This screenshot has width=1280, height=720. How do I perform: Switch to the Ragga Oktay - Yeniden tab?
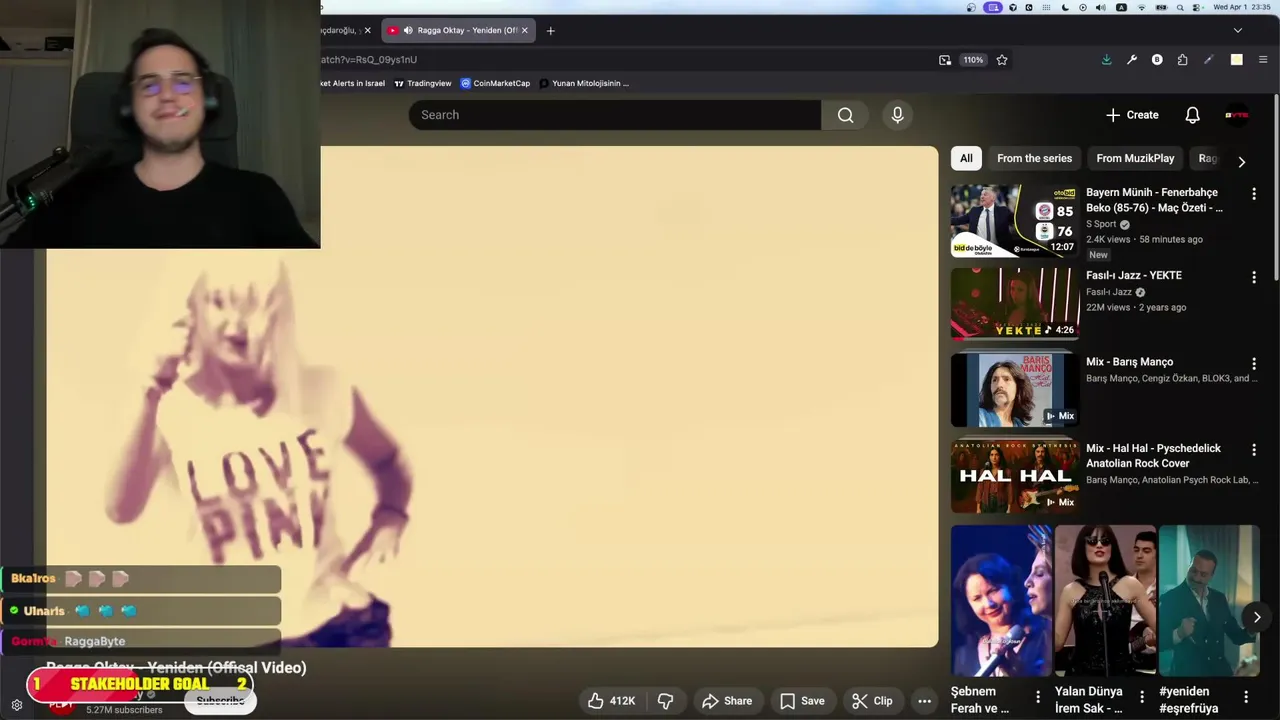[x=459, y=30]
